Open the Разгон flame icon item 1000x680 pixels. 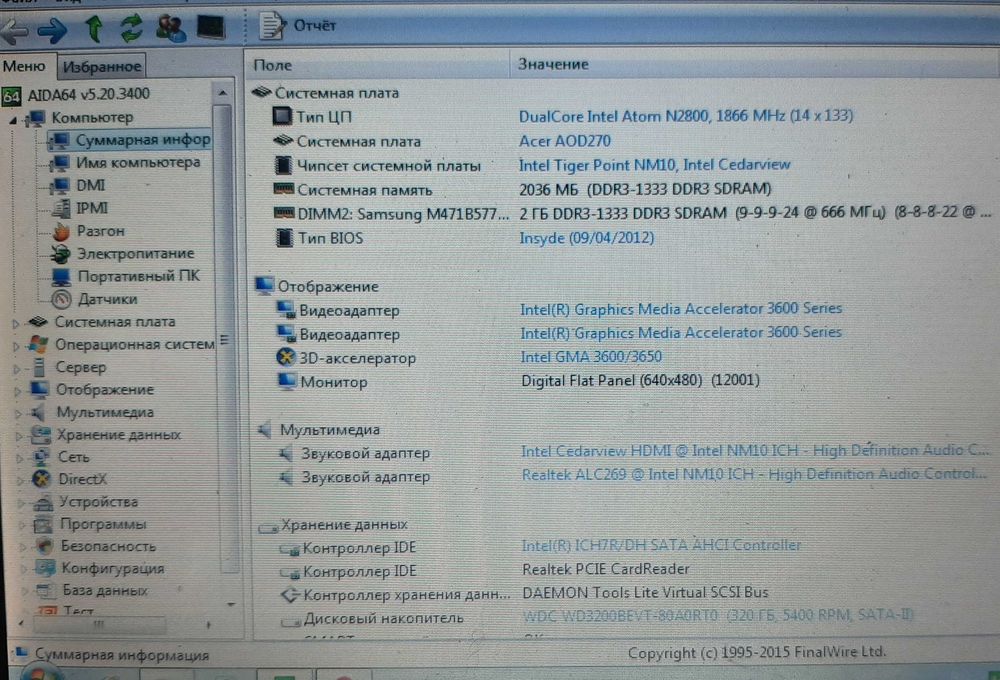click(61, 232)
